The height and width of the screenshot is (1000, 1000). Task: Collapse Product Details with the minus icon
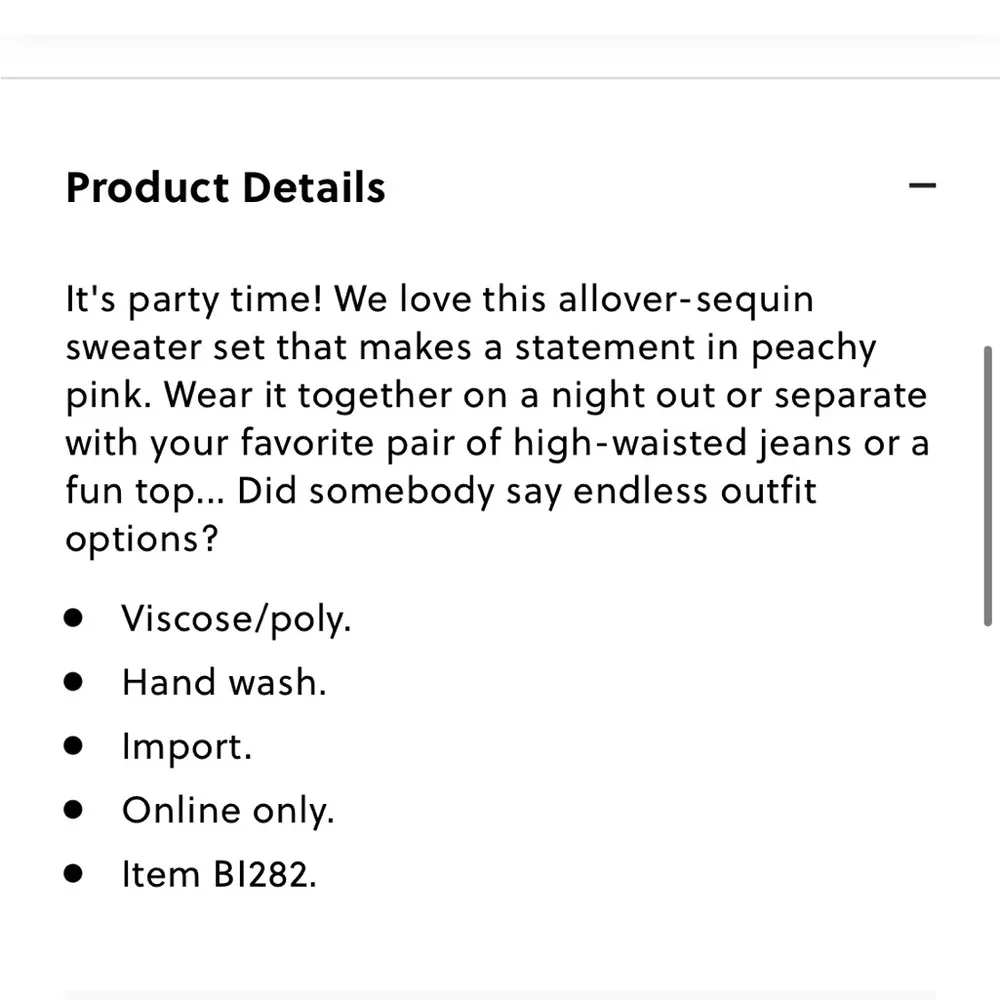point(922,186)
